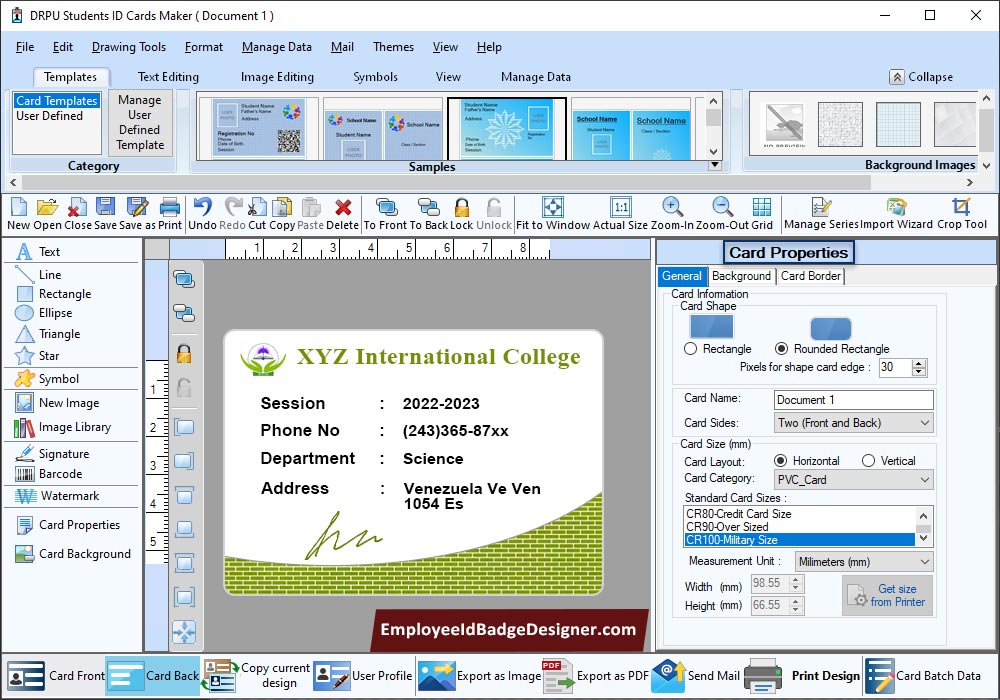Add a Signature element
The image size is (1000, 700).
(x=52, y=454)
